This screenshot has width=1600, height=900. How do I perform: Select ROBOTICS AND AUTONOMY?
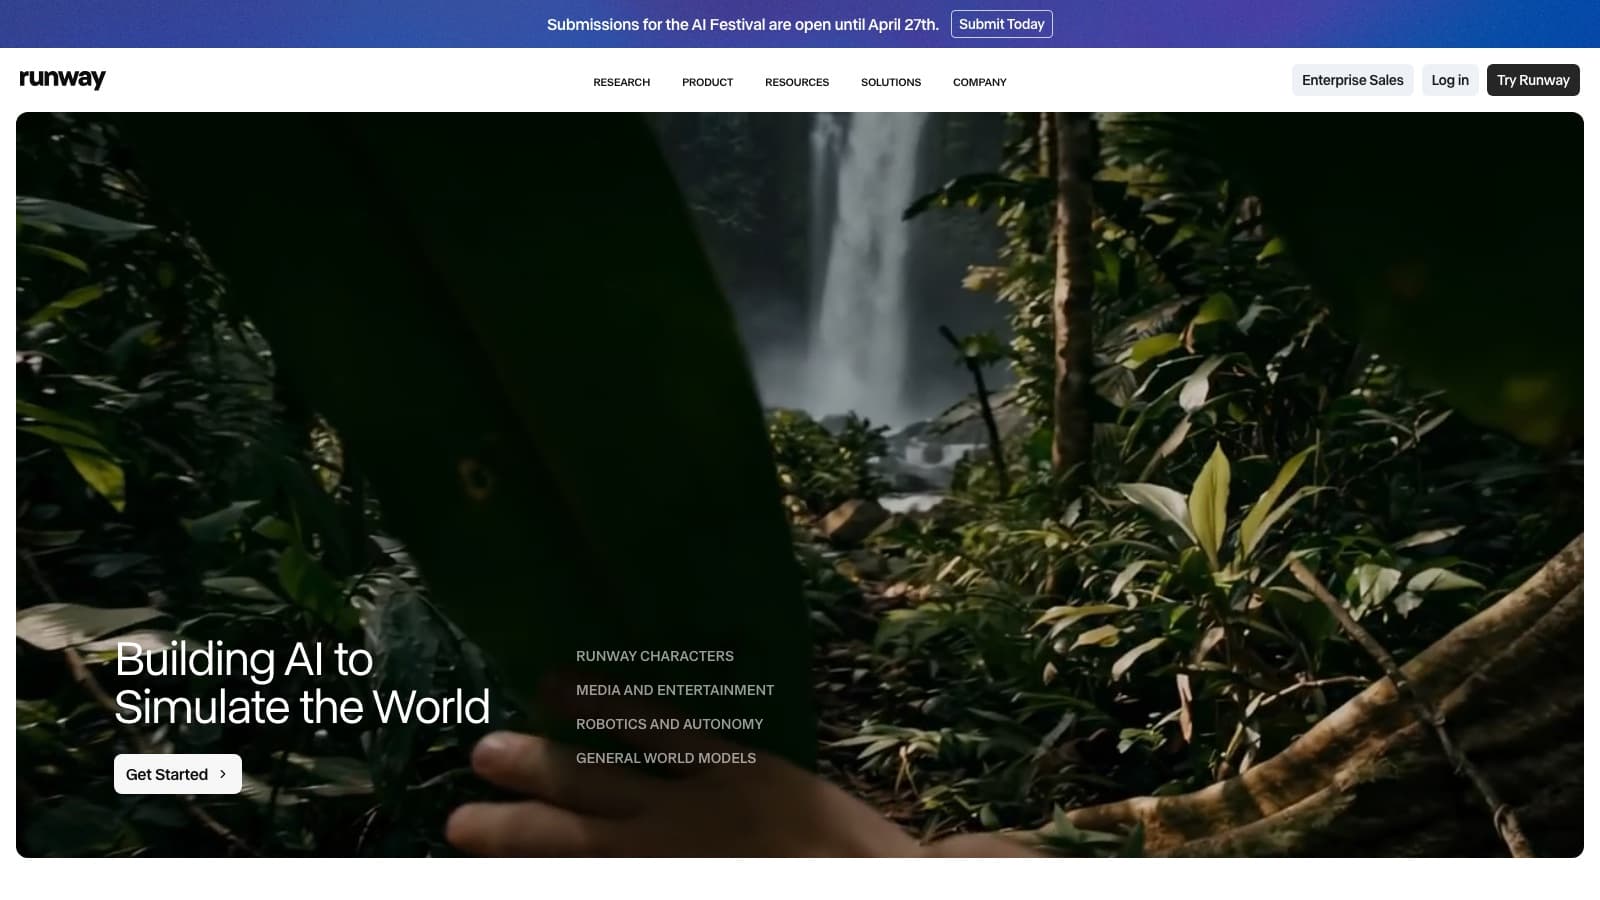pyautogui.click(x=669, y=724)
